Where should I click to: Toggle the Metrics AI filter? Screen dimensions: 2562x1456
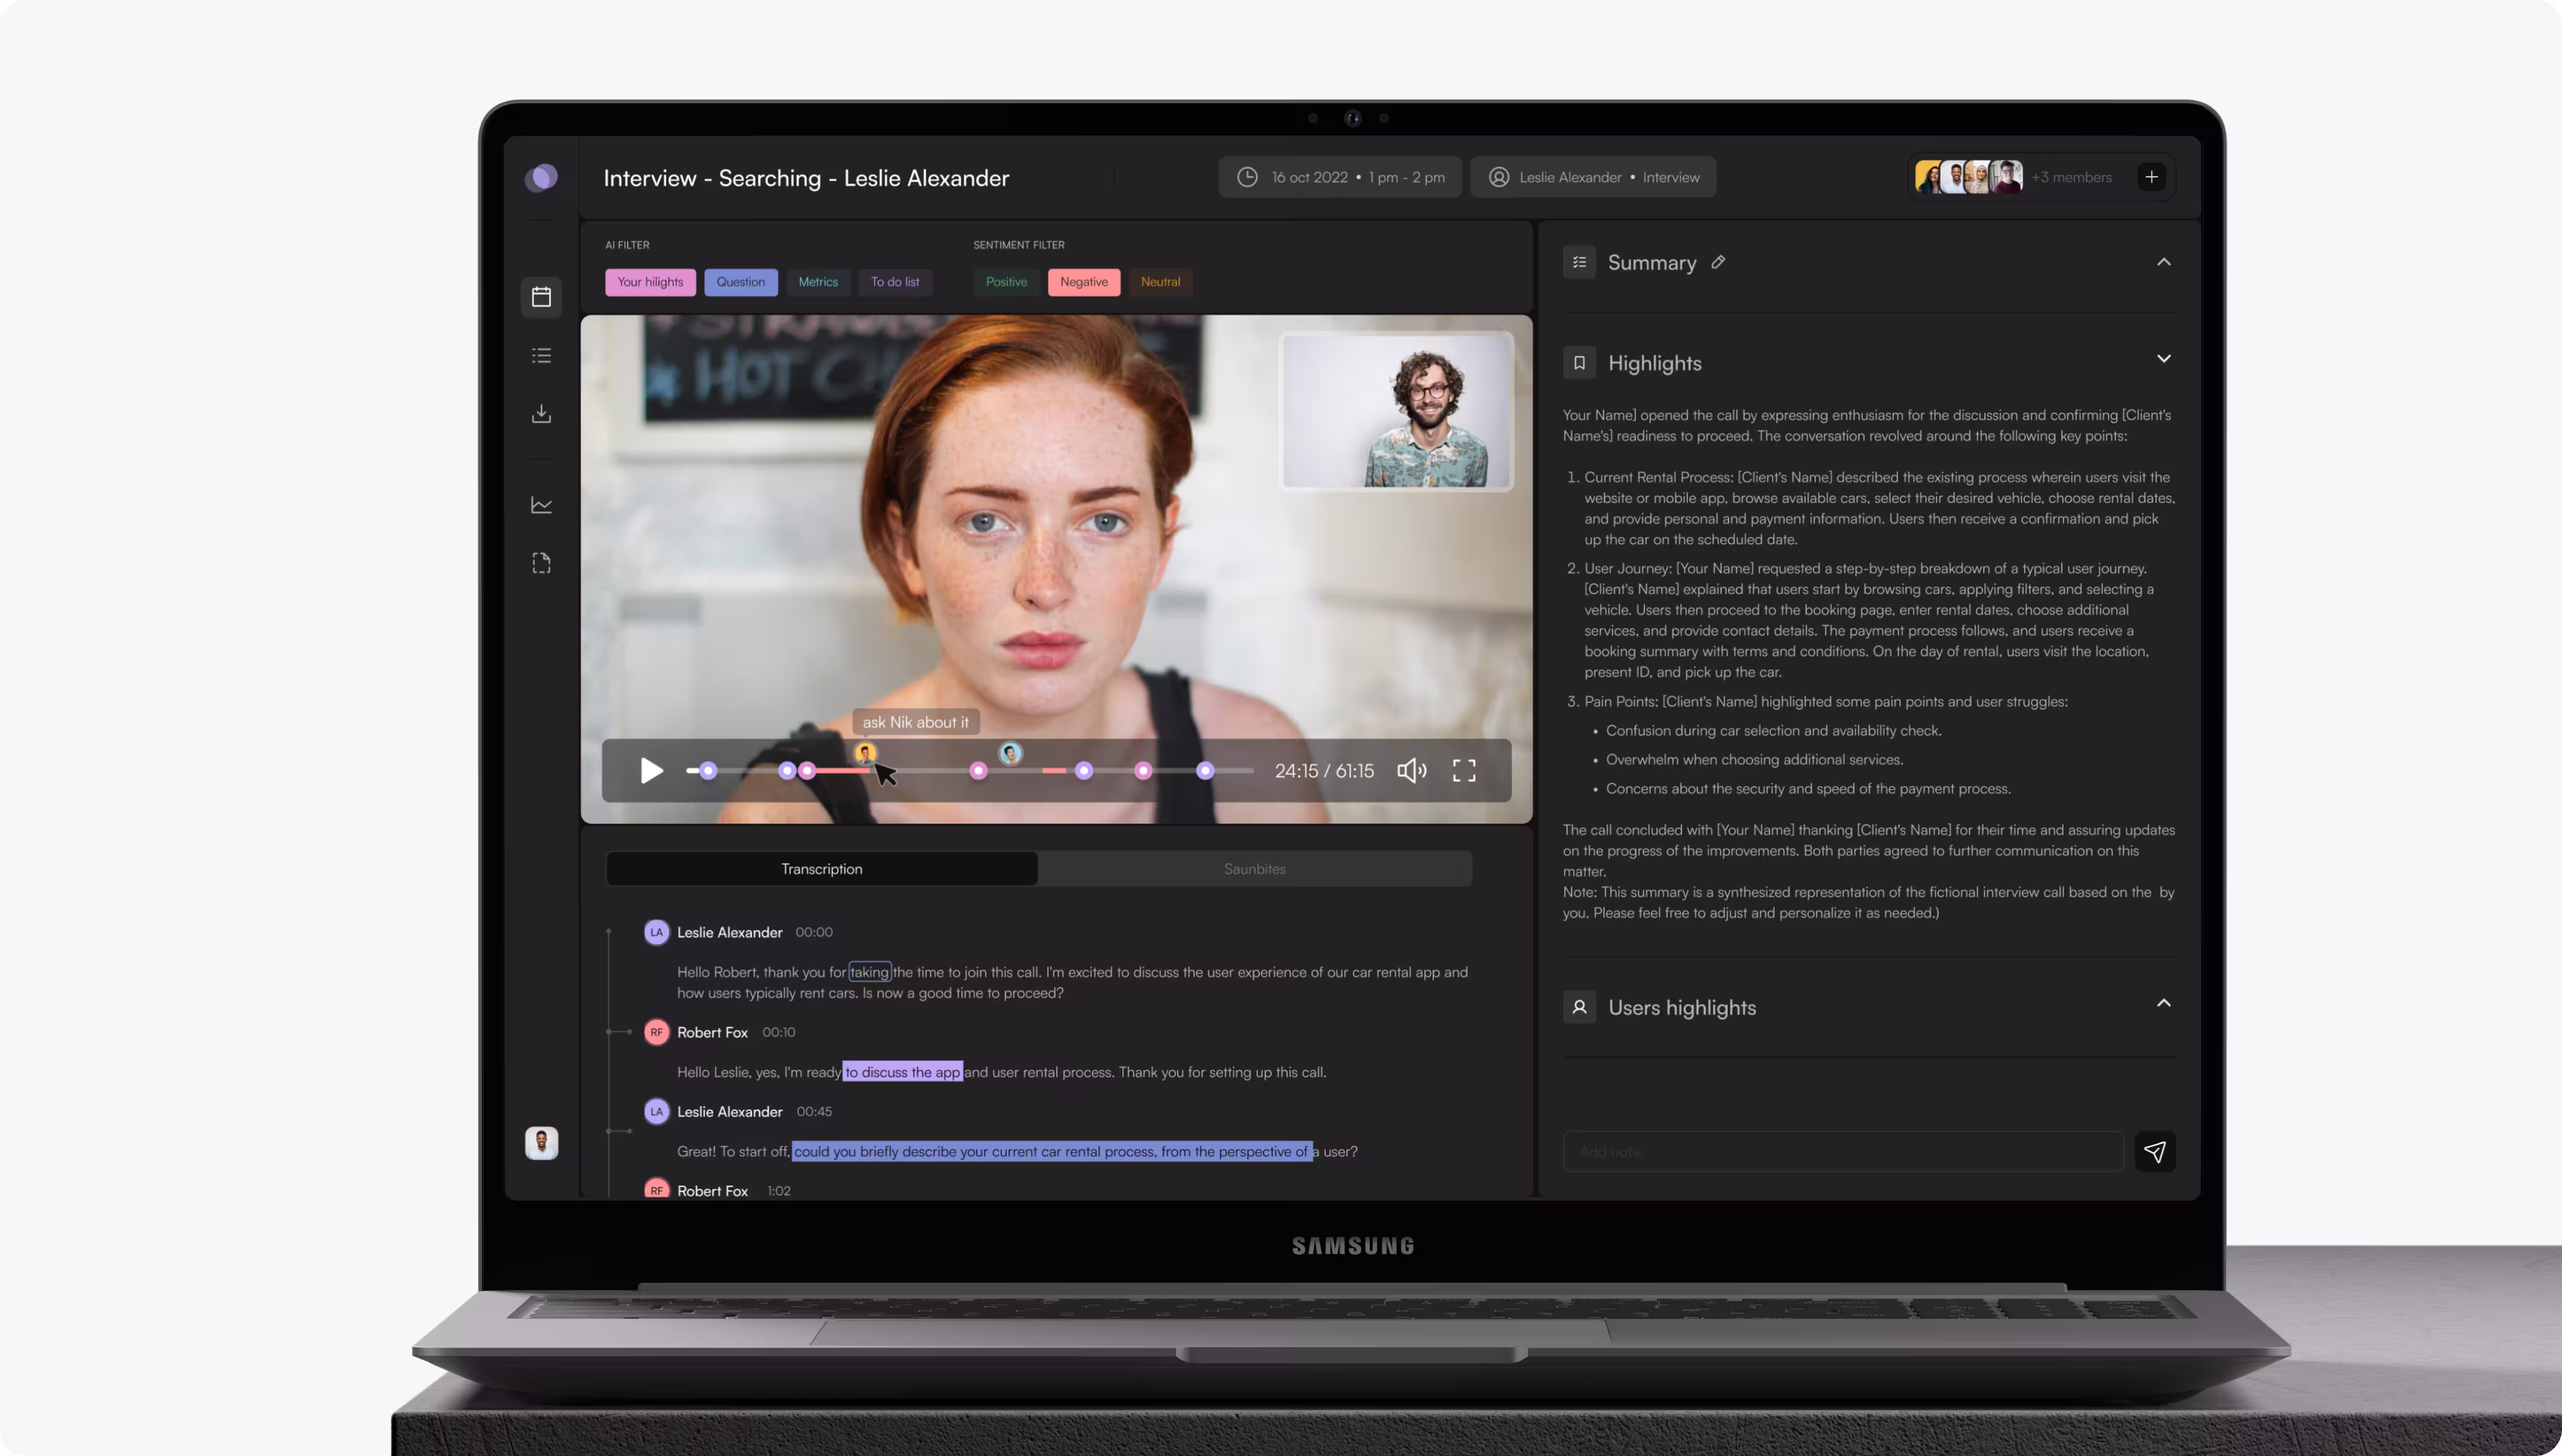tap(818, 282)
